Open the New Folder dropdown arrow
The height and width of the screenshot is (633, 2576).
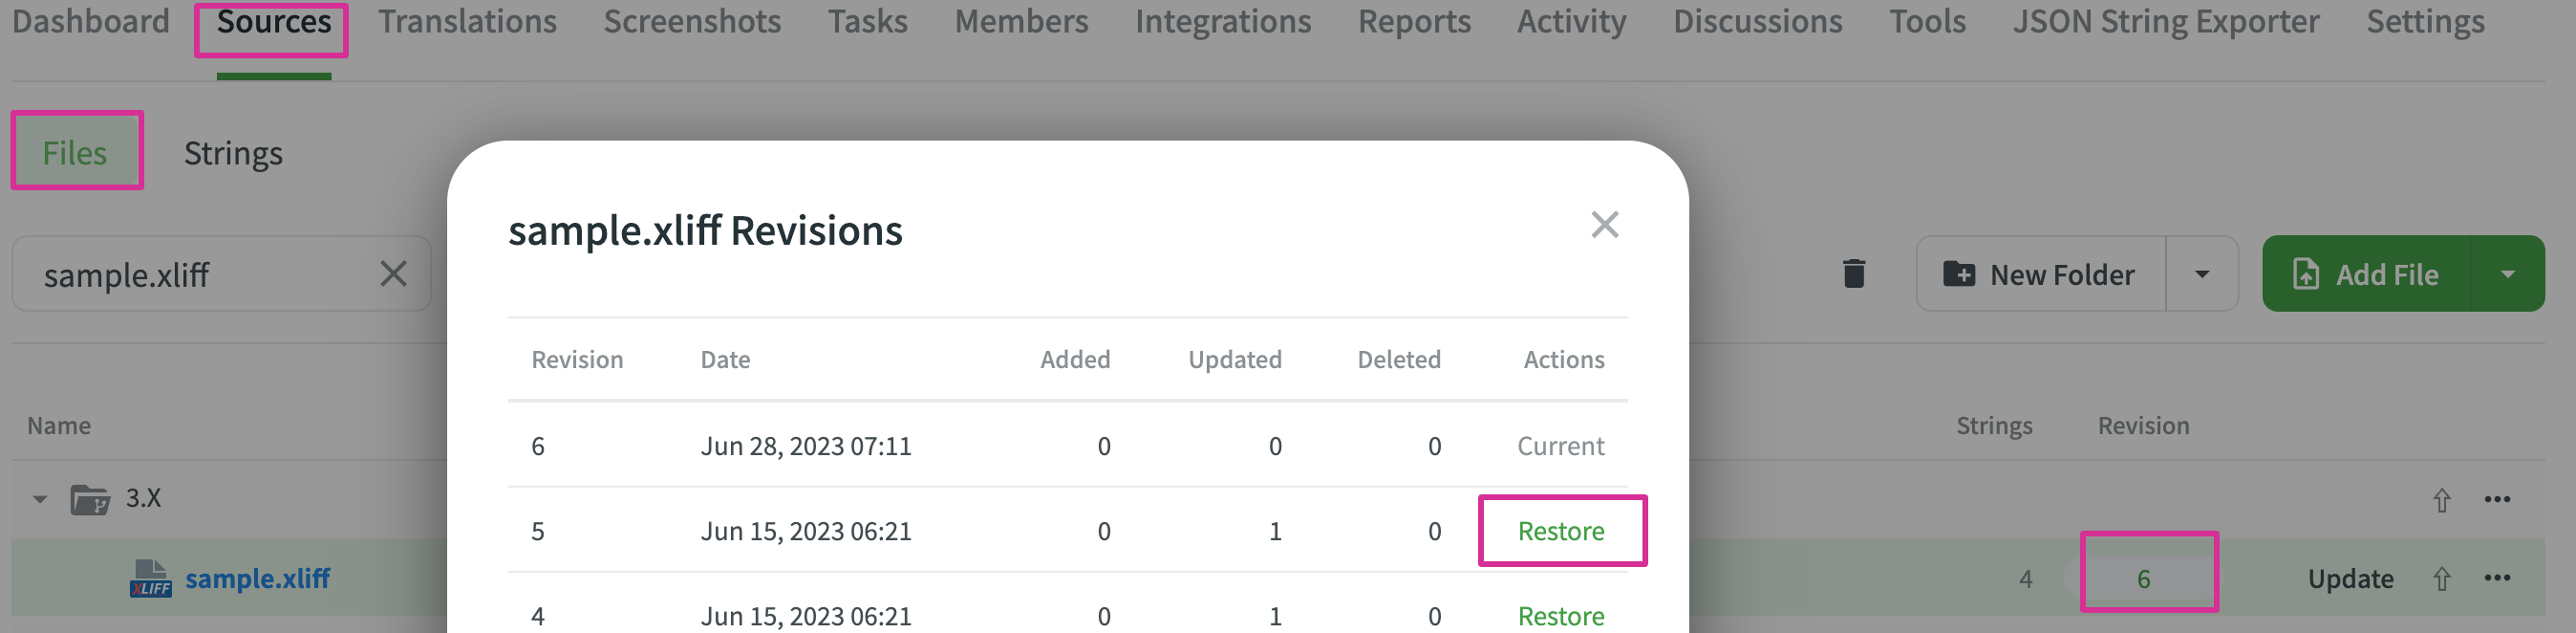[x=2201, y=274]
